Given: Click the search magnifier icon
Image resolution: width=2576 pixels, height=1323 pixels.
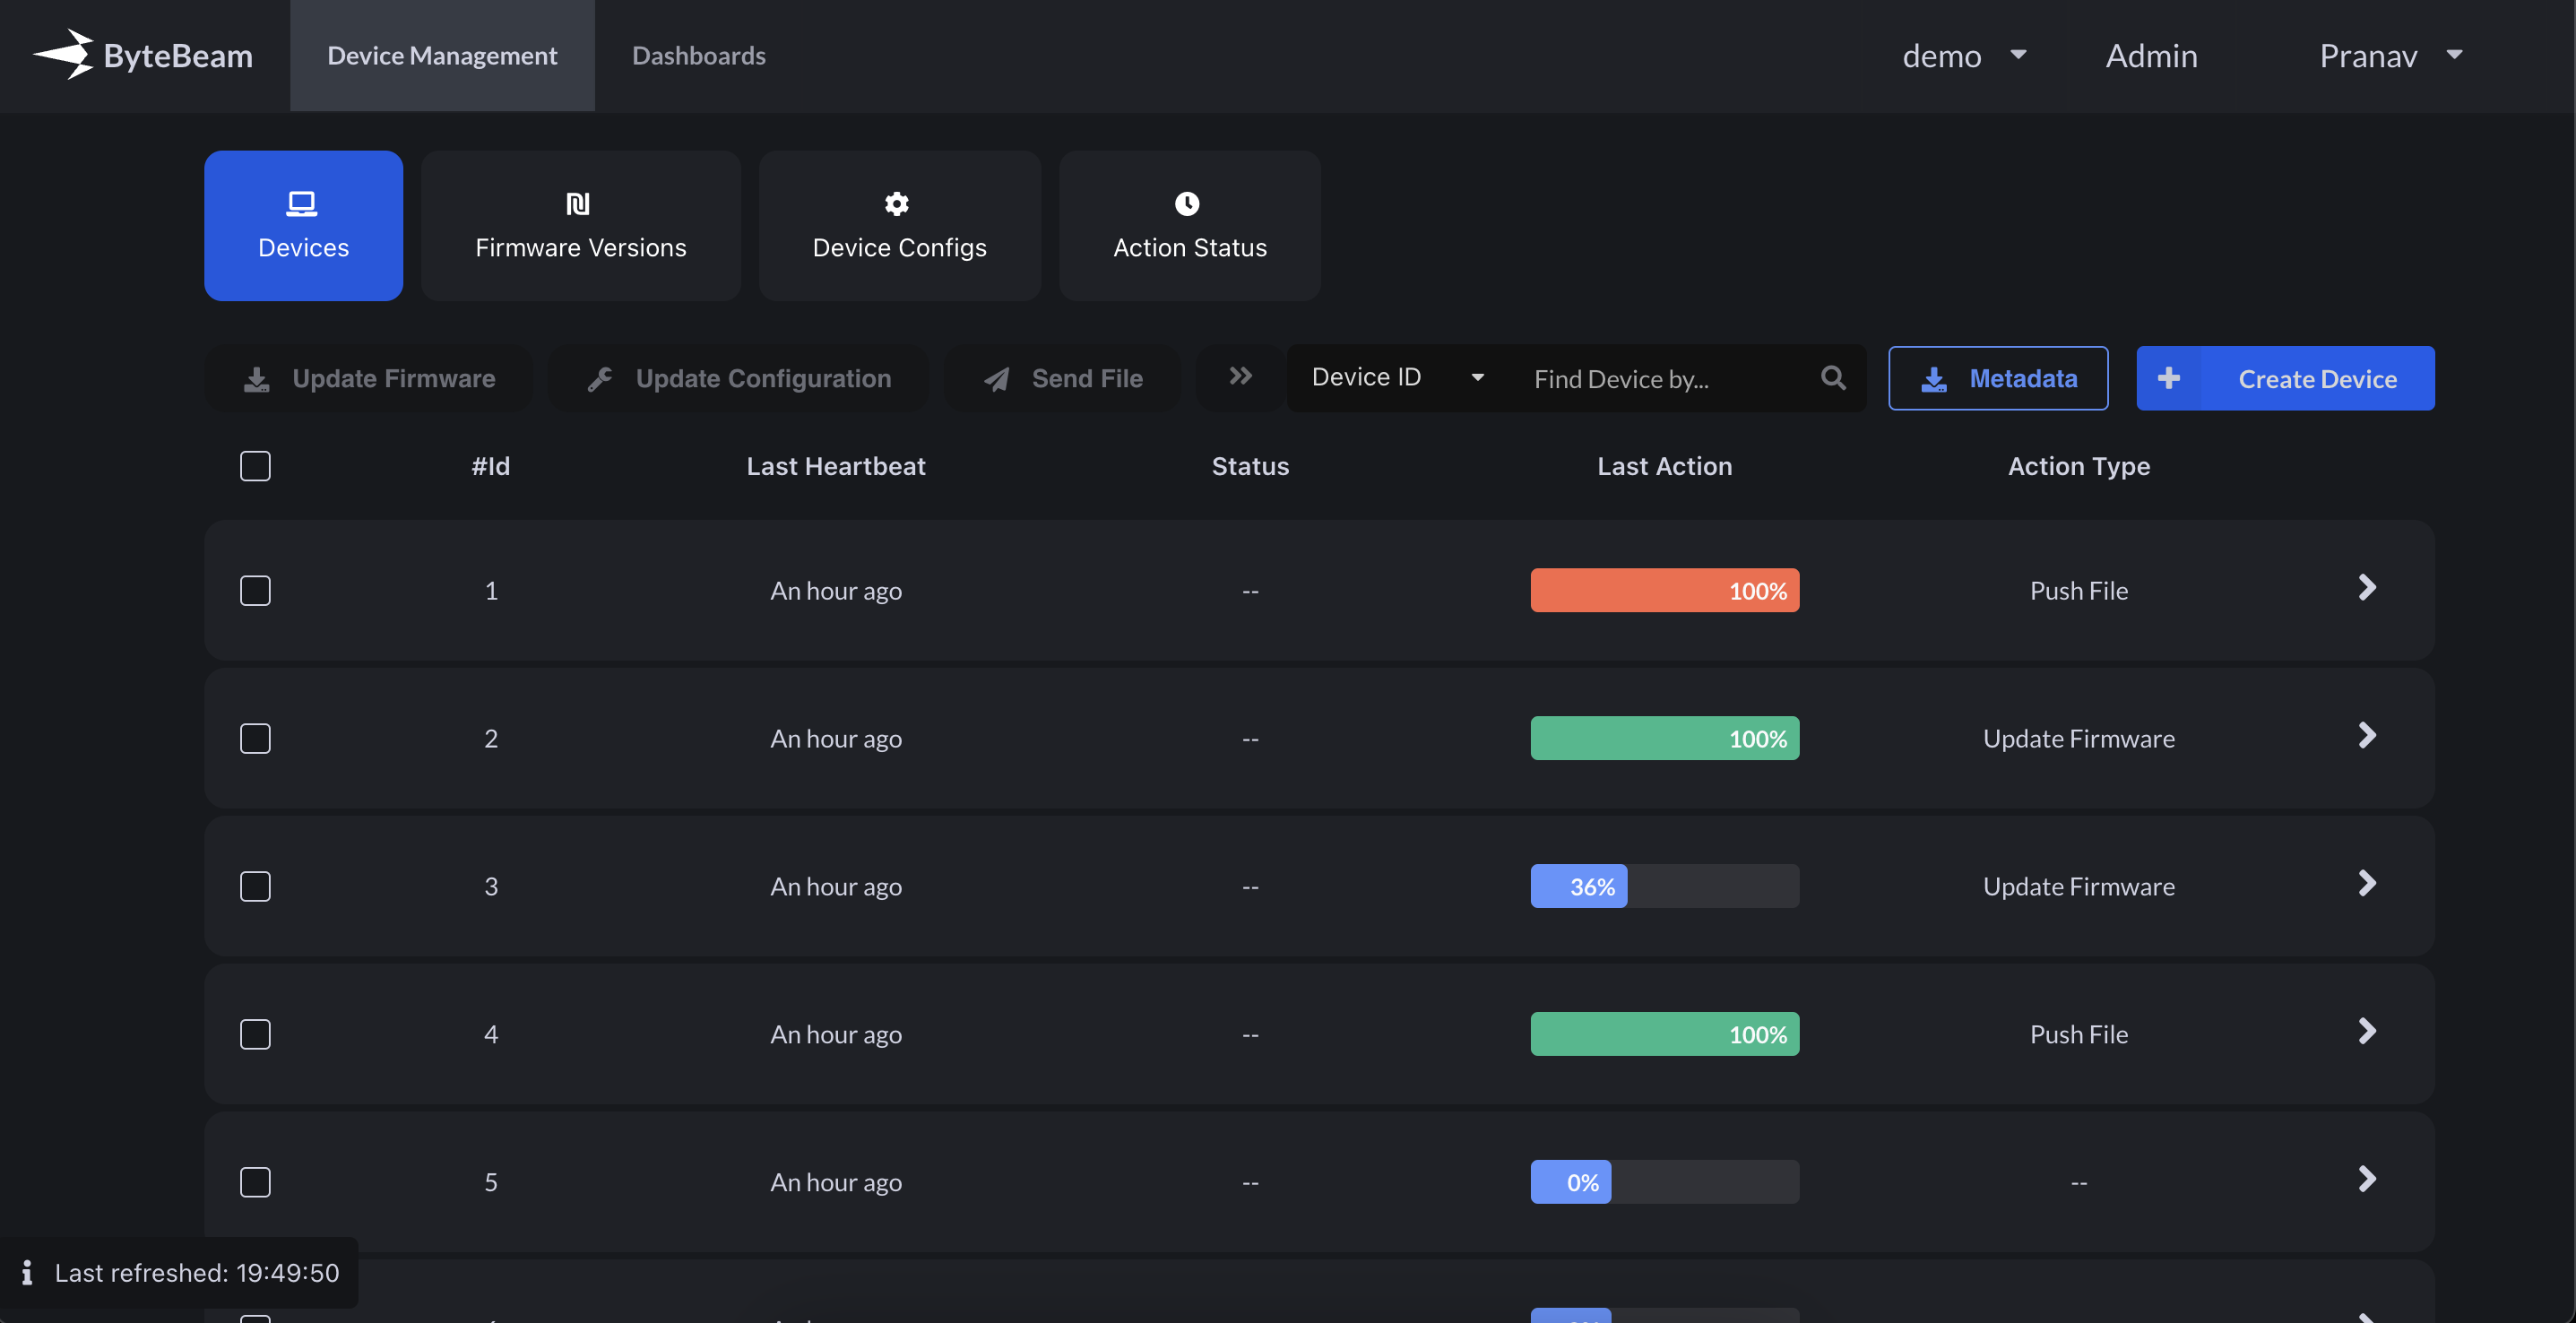Looking at the screenshot, I should pyautogui.click(x=1833, y=378).
